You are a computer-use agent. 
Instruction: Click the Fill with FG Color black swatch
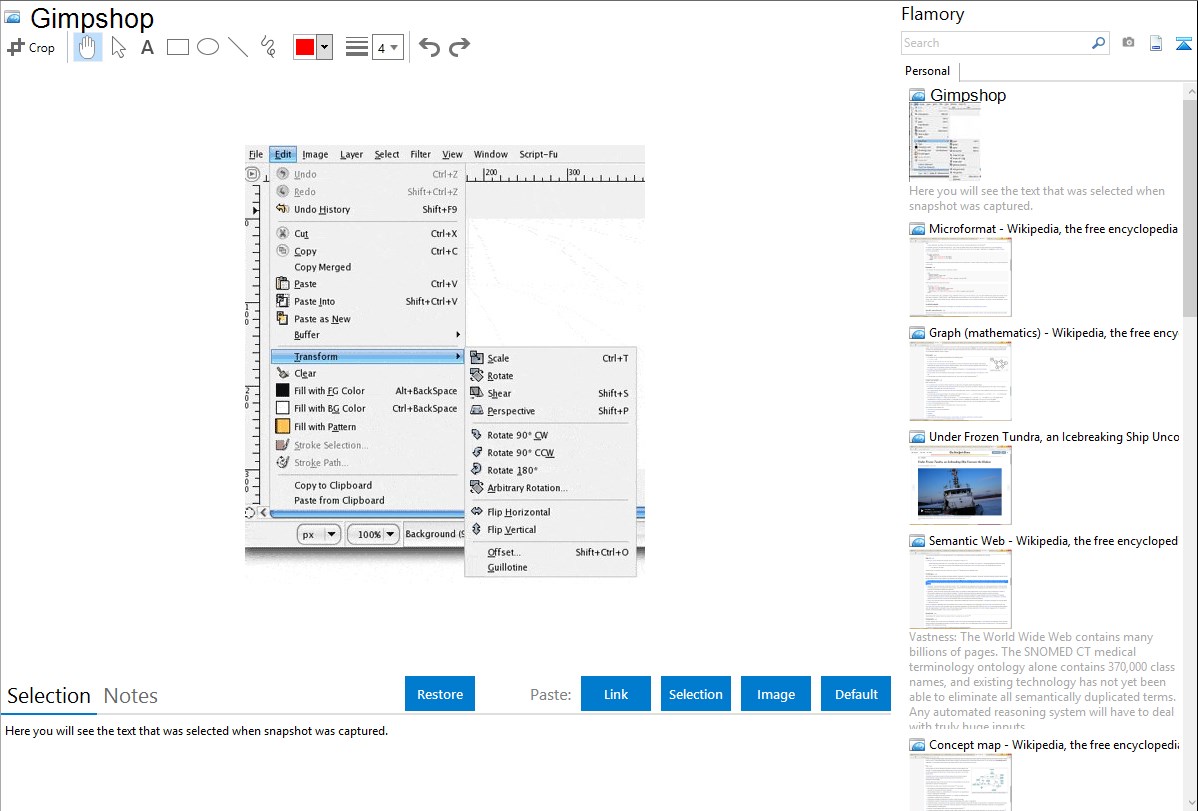point(283,391)
